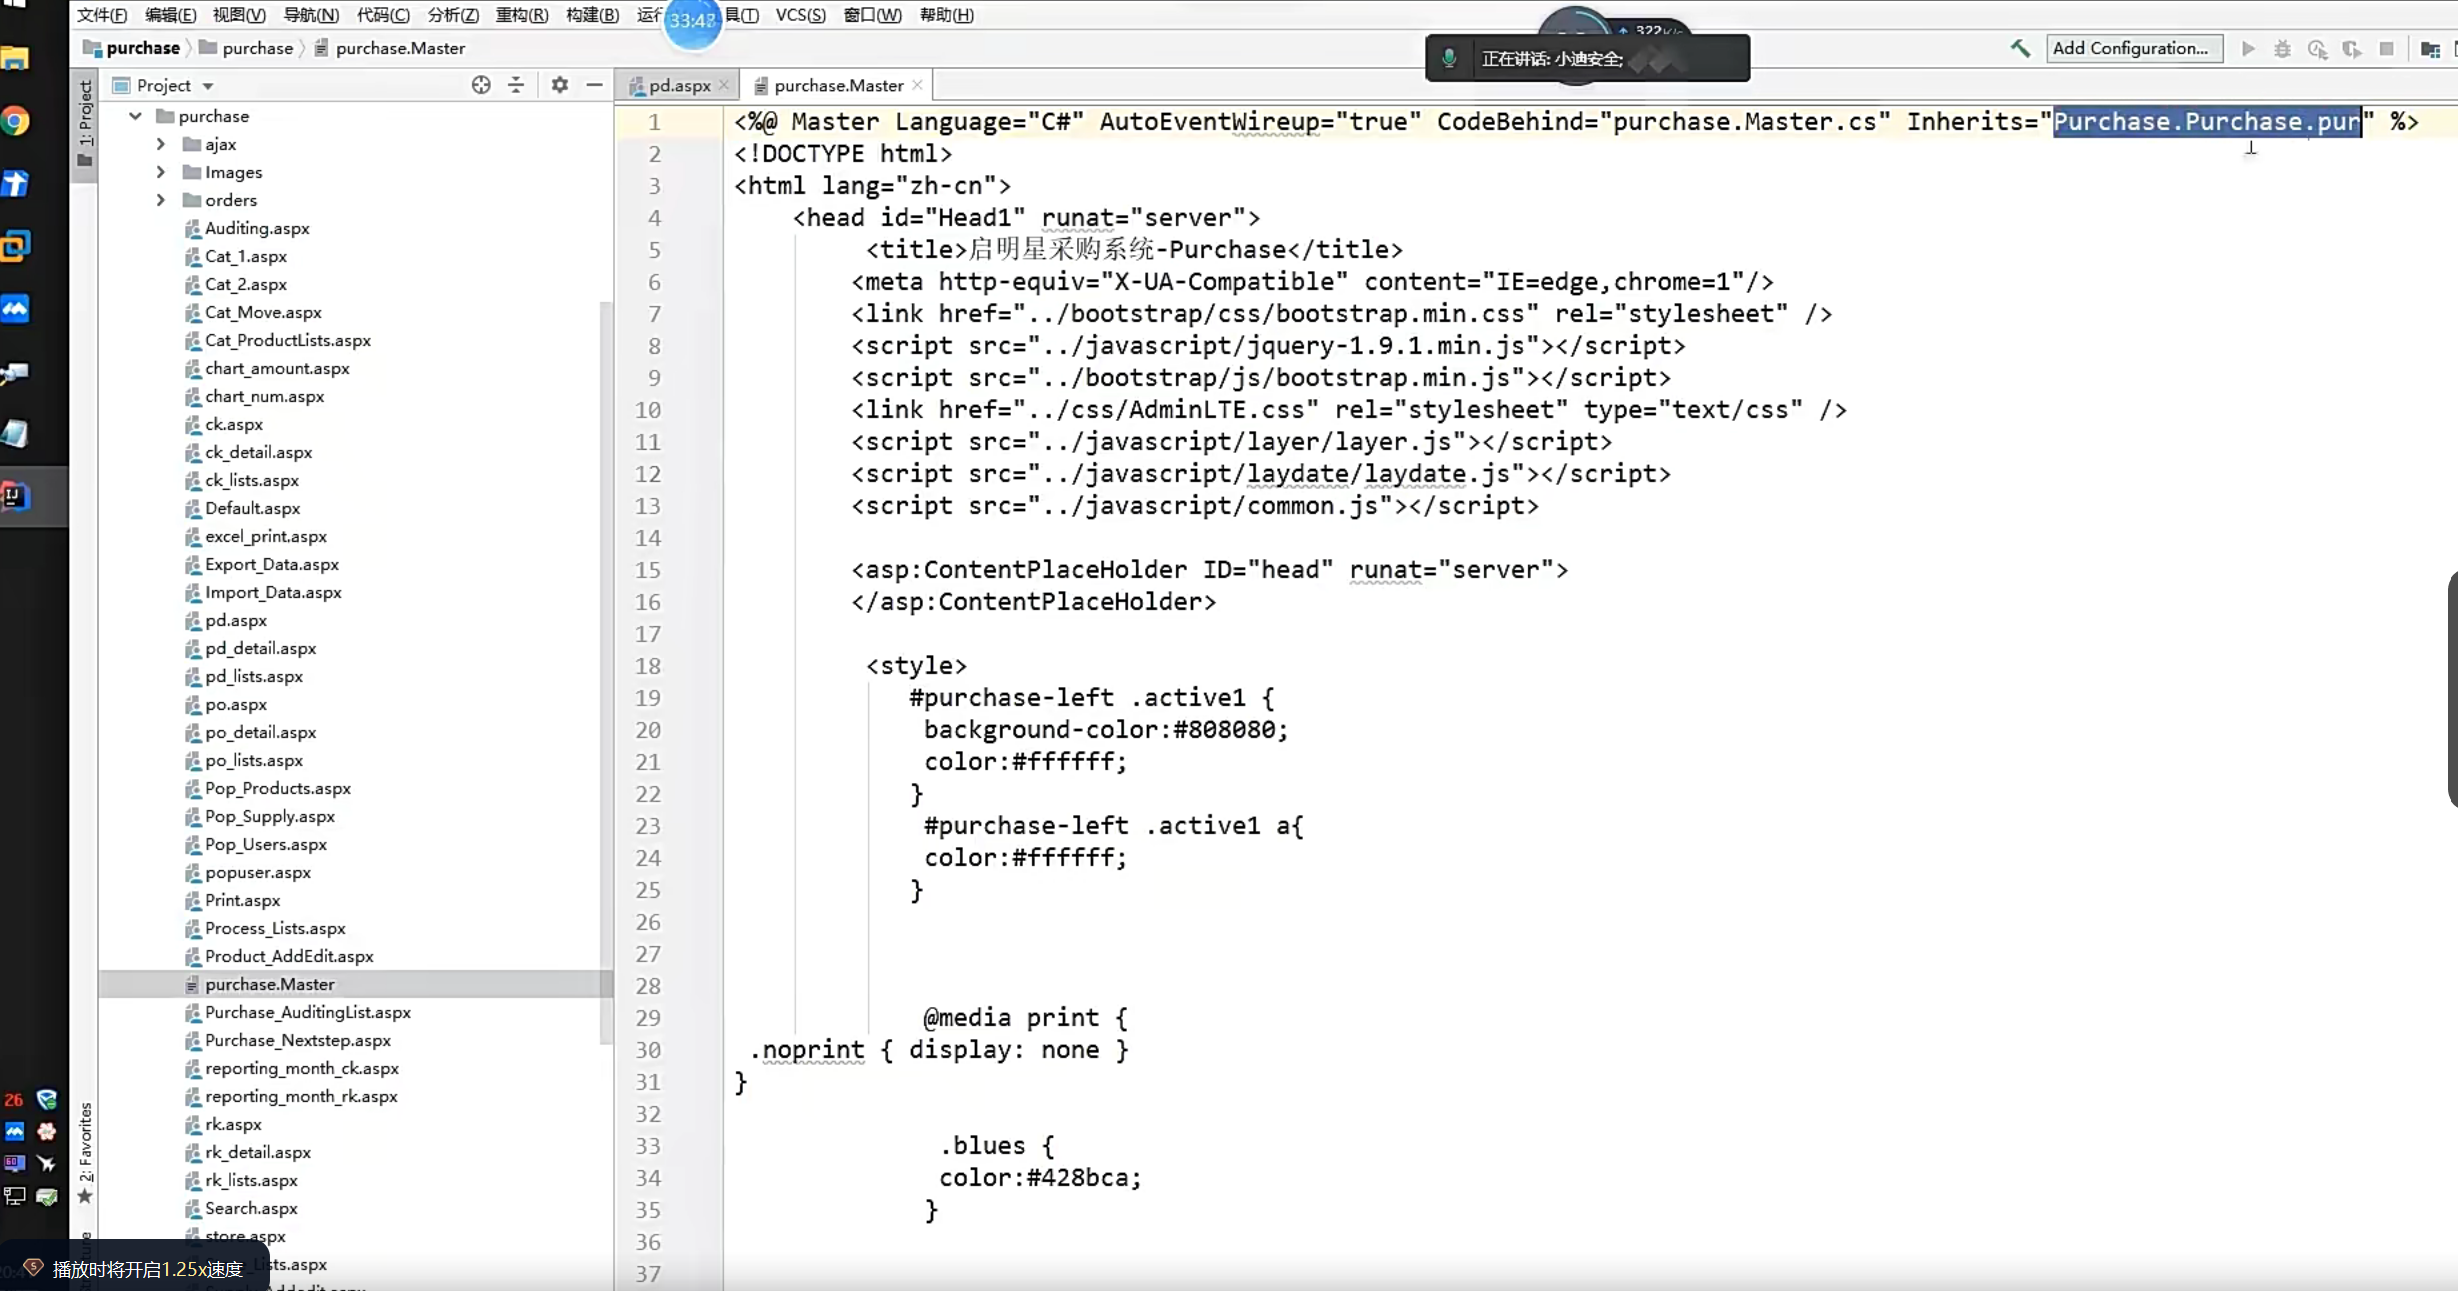Open Project panel settings gear
The height and width of the screenshot is (1291, 2458).
(x=560, y=85)
